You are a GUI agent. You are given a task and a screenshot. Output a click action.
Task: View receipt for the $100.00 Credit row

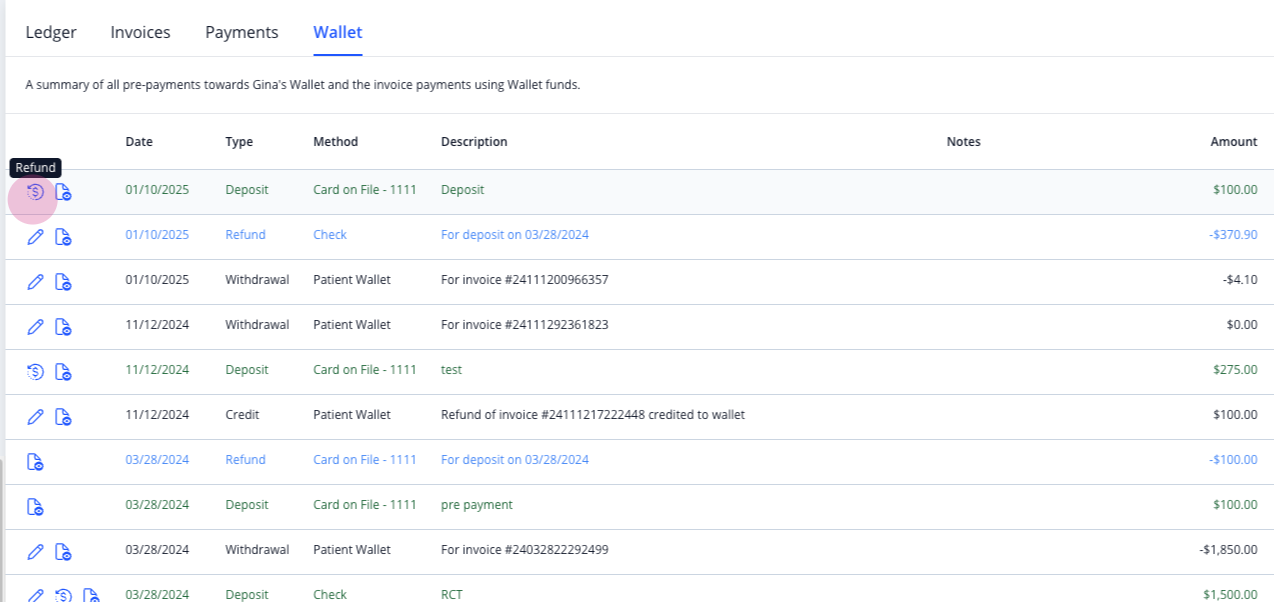(63, 417)
